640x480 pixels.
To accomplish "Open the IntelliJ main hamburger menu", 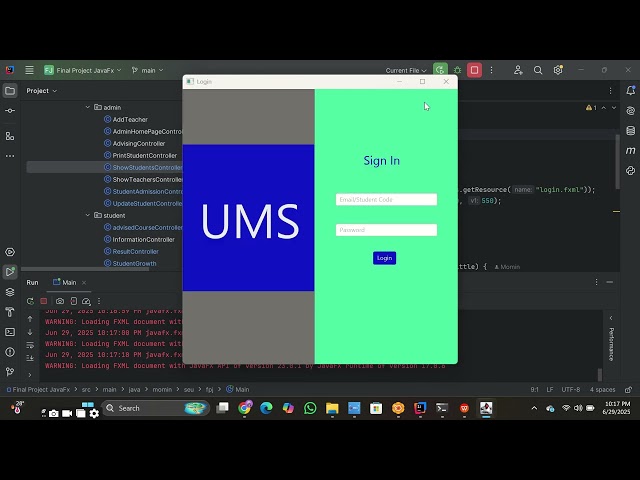I will click(29, 70).
